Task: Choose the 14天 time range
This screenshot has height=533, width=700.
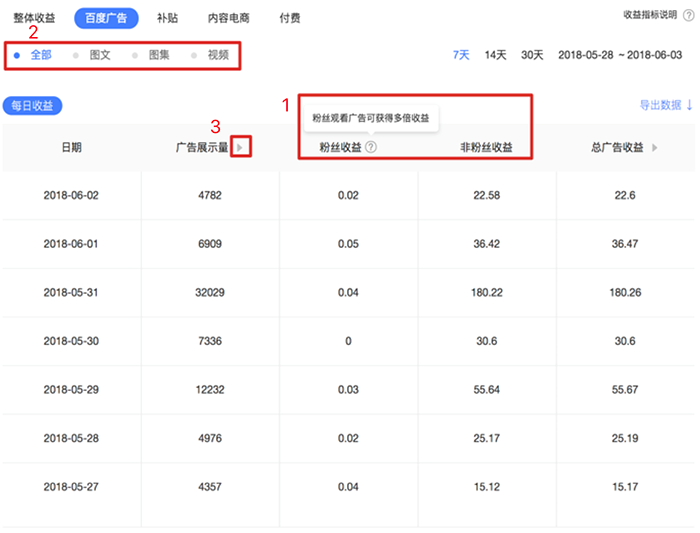Action: tap(495, 55)
